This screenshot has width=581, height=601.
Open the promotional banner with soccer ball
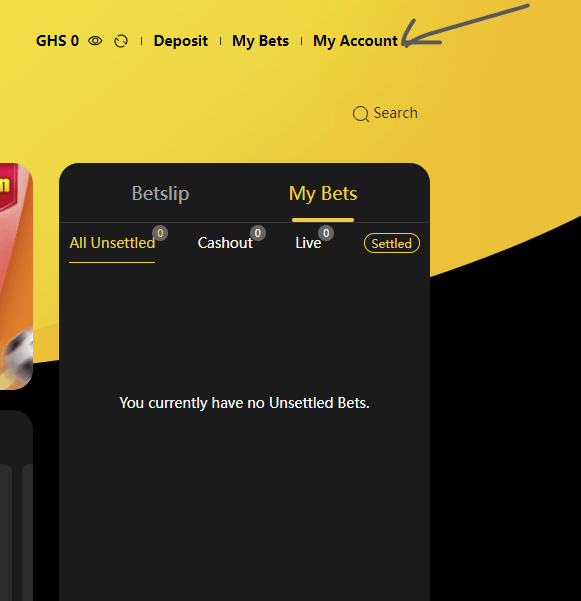point(16,276)
